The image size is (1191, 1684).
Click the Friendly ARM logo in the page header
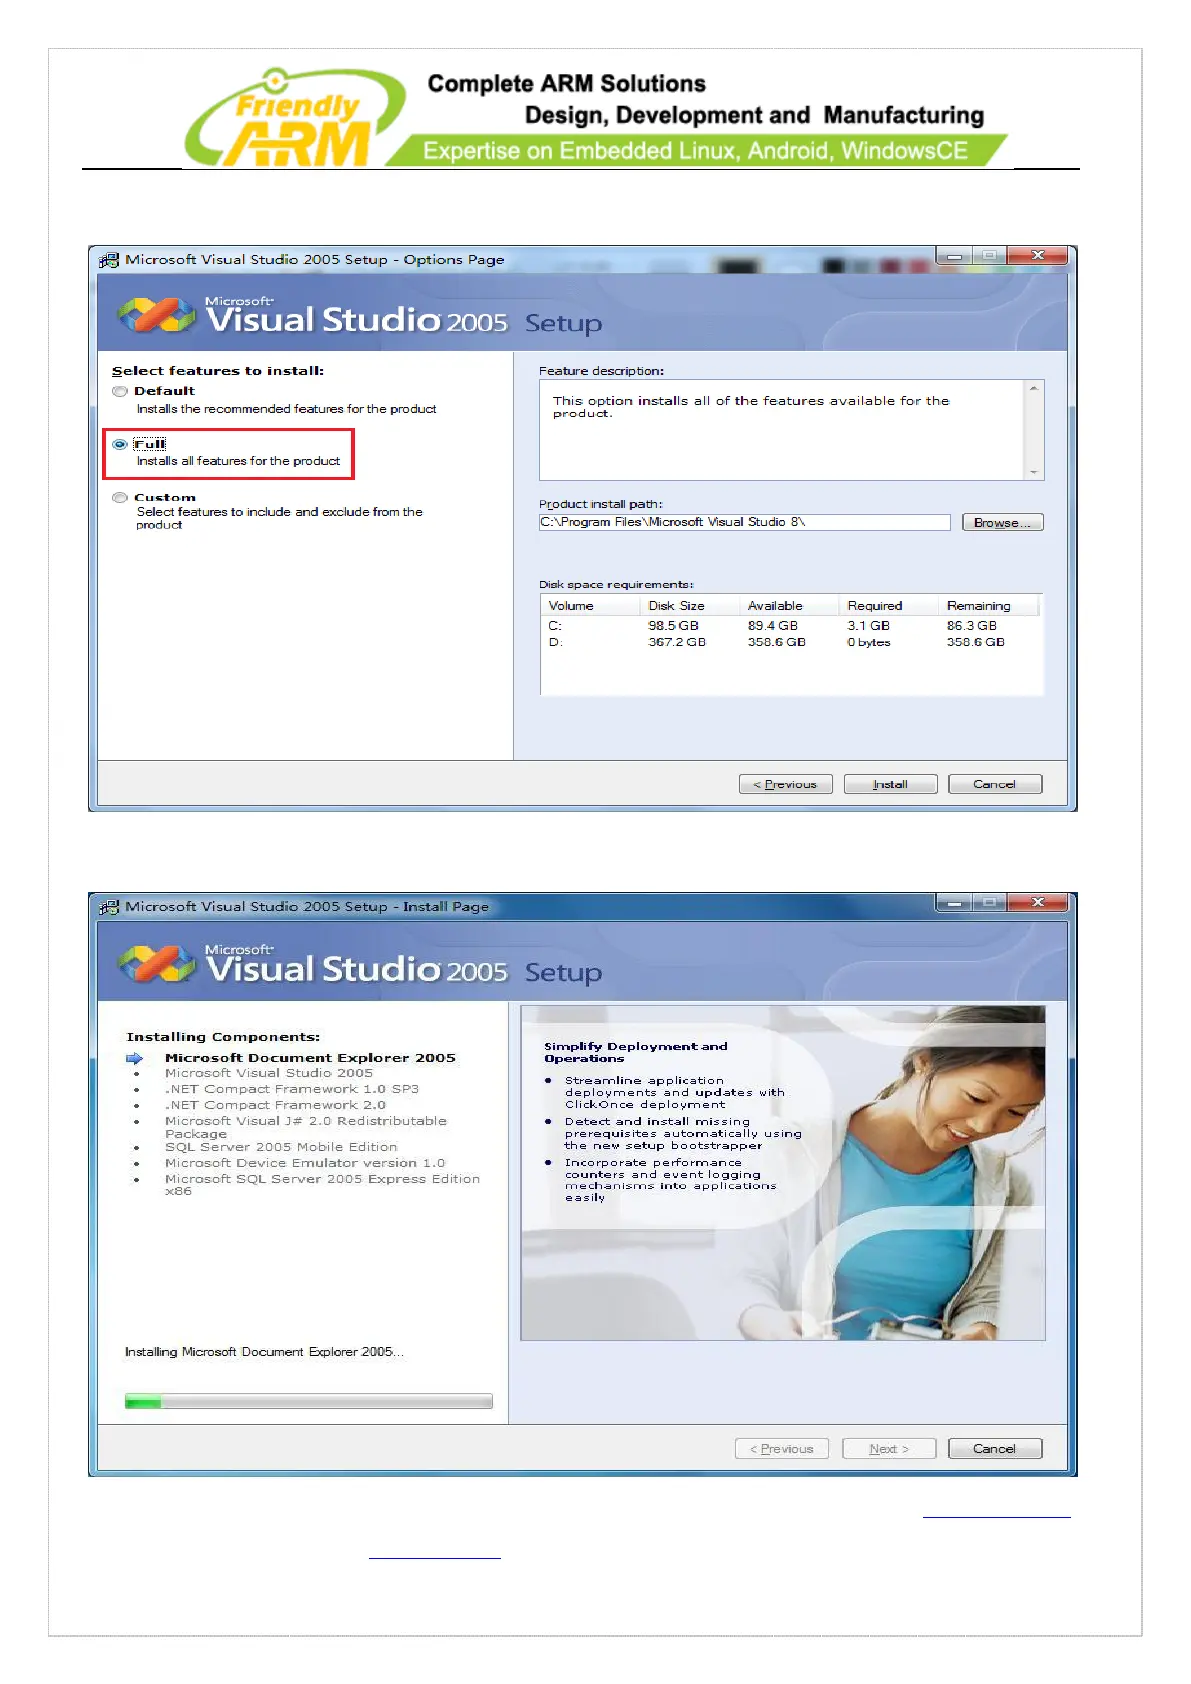coord(295,118)
